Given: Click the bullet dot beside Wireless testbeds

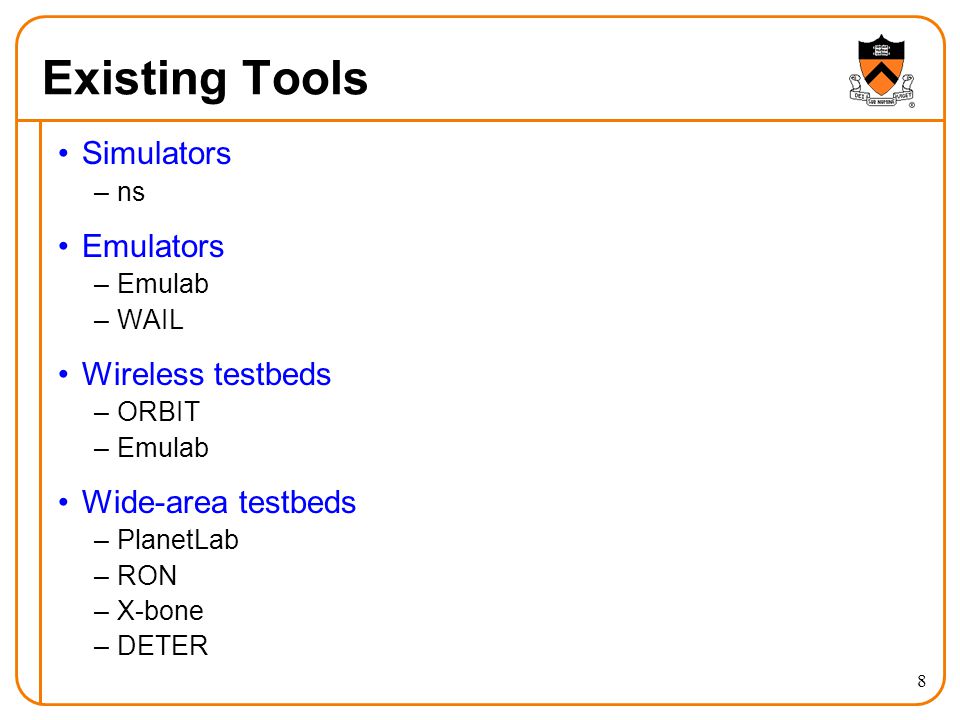Looking at the screenshot, I should pyautogui.click(x=63, y=374).
